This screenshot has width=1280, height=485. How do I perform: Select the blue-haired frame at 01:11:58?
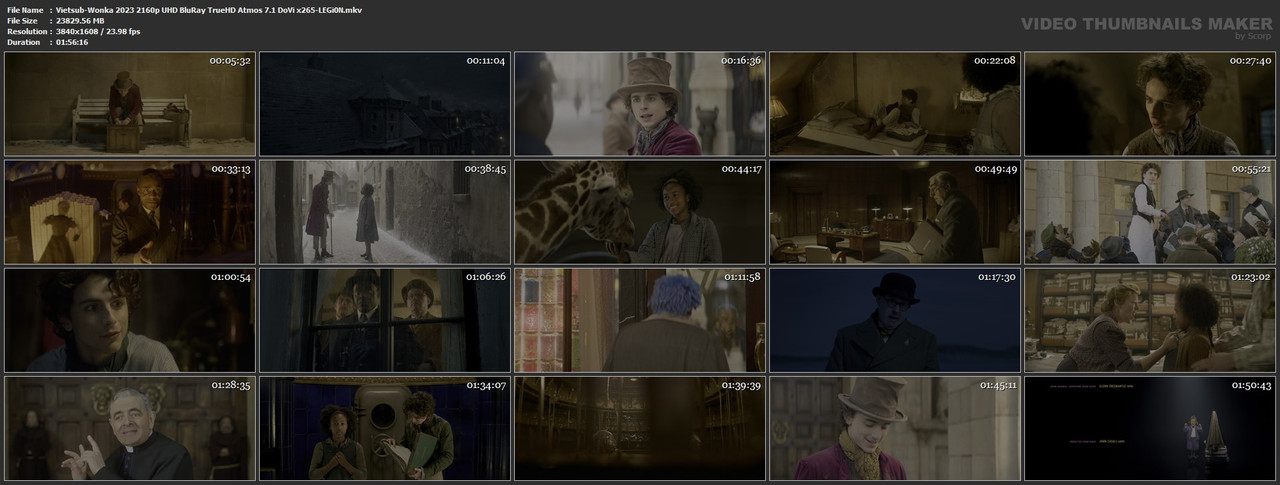click(x=640, y=320)
